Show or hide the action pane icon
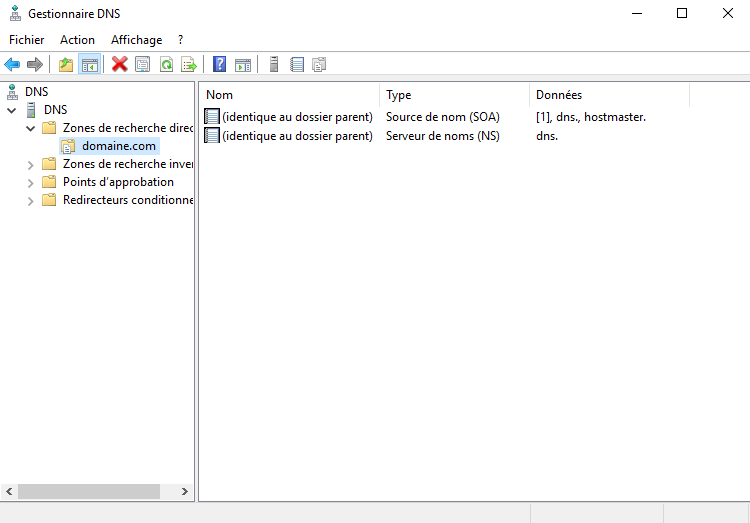Image resolution: width=750 pixels, height=523 pixels. [243, 64]
